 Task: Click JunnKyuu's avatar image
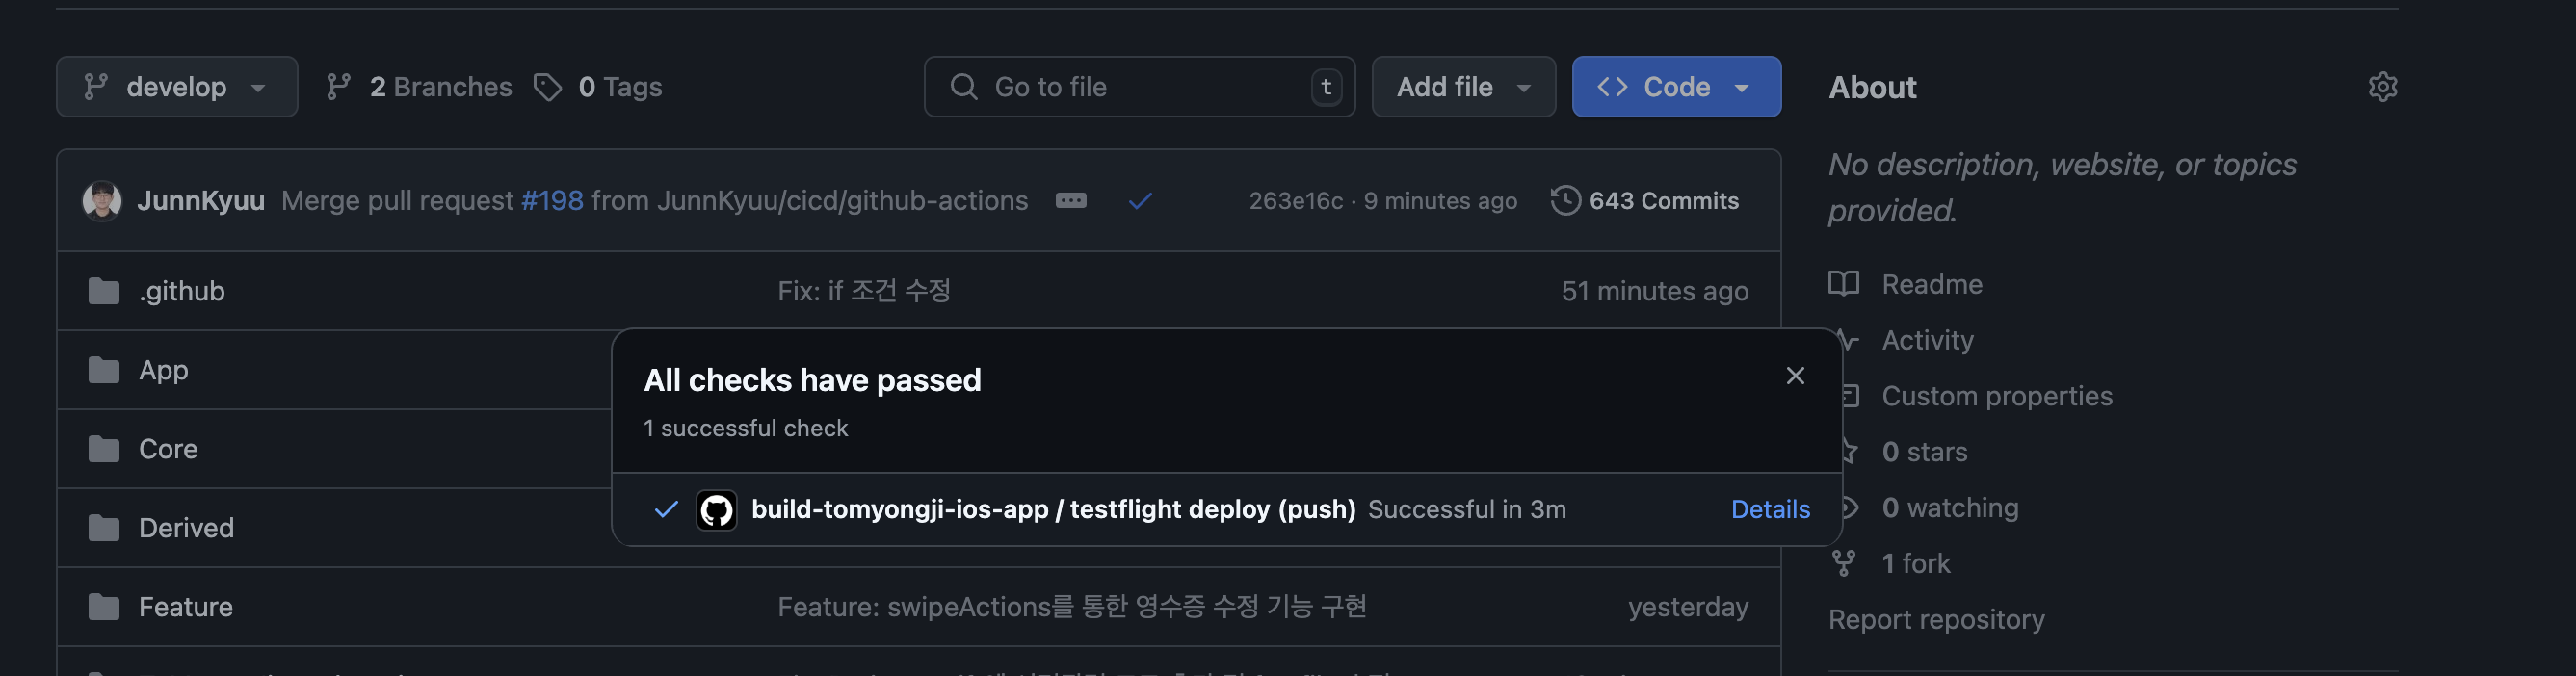tap(102, 201)
